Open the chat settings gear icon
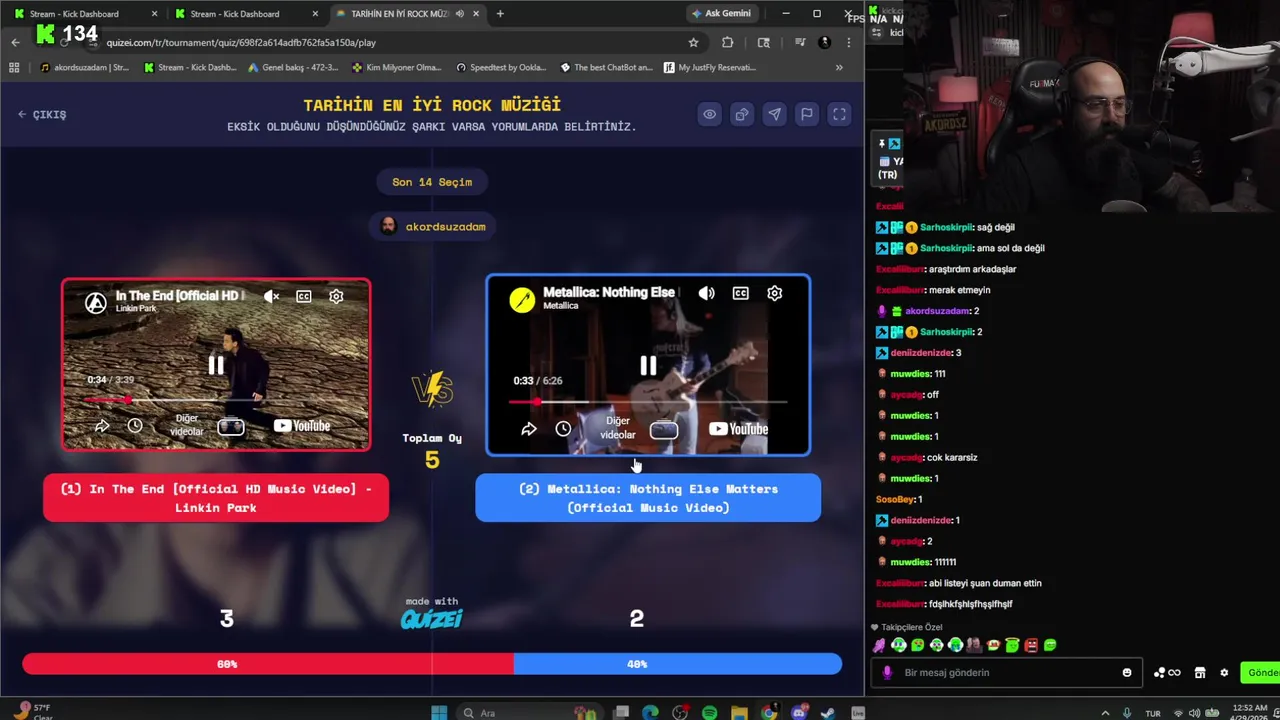 click(x=1224, y=673)
